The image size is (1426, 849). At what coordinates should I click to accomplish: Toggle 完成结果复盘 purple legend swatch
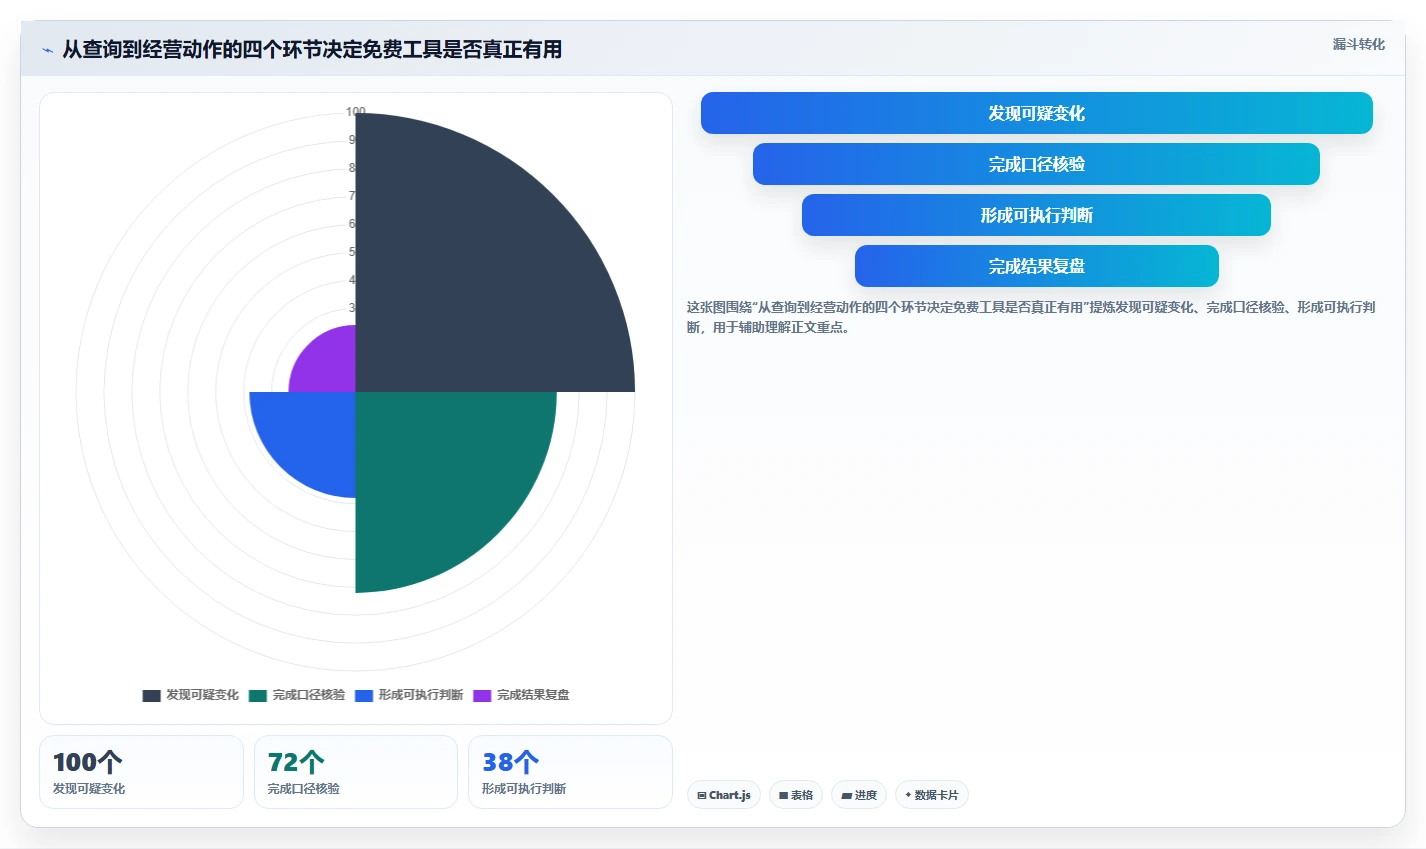[x=482, y=695]
